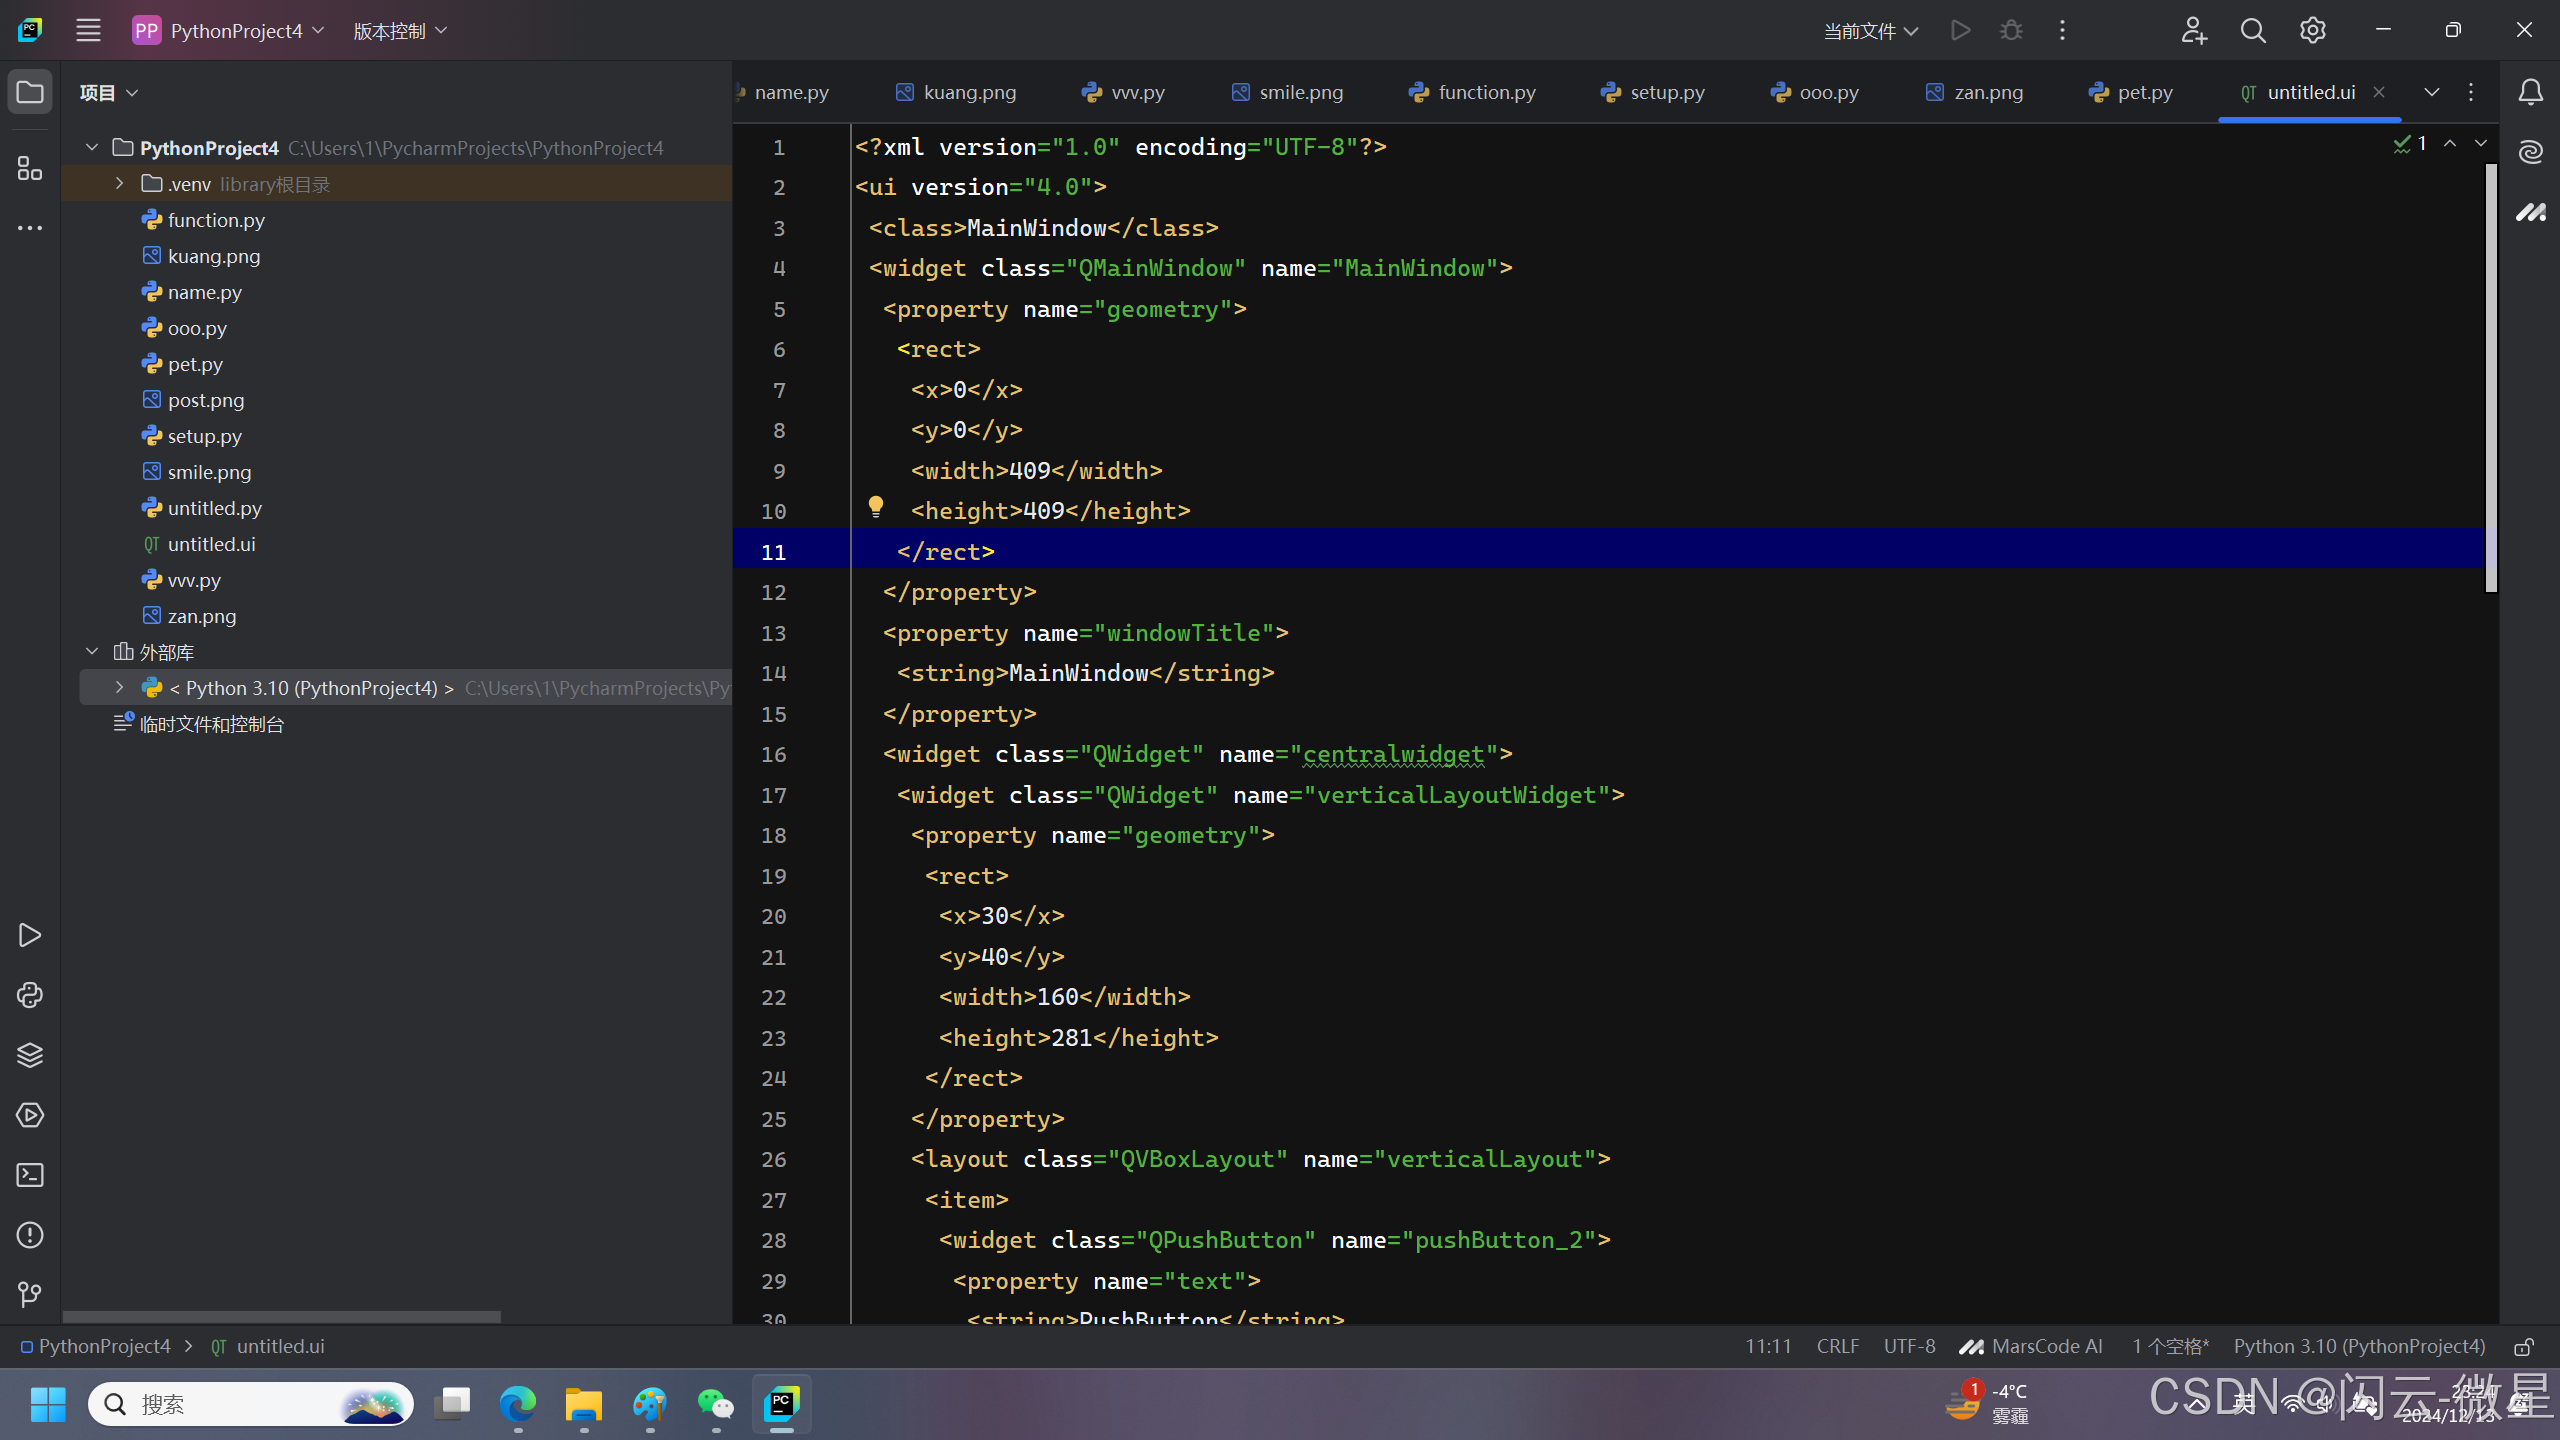Click the CRLF line separator in status bar
2560x1440 pixels.
1838,1347
